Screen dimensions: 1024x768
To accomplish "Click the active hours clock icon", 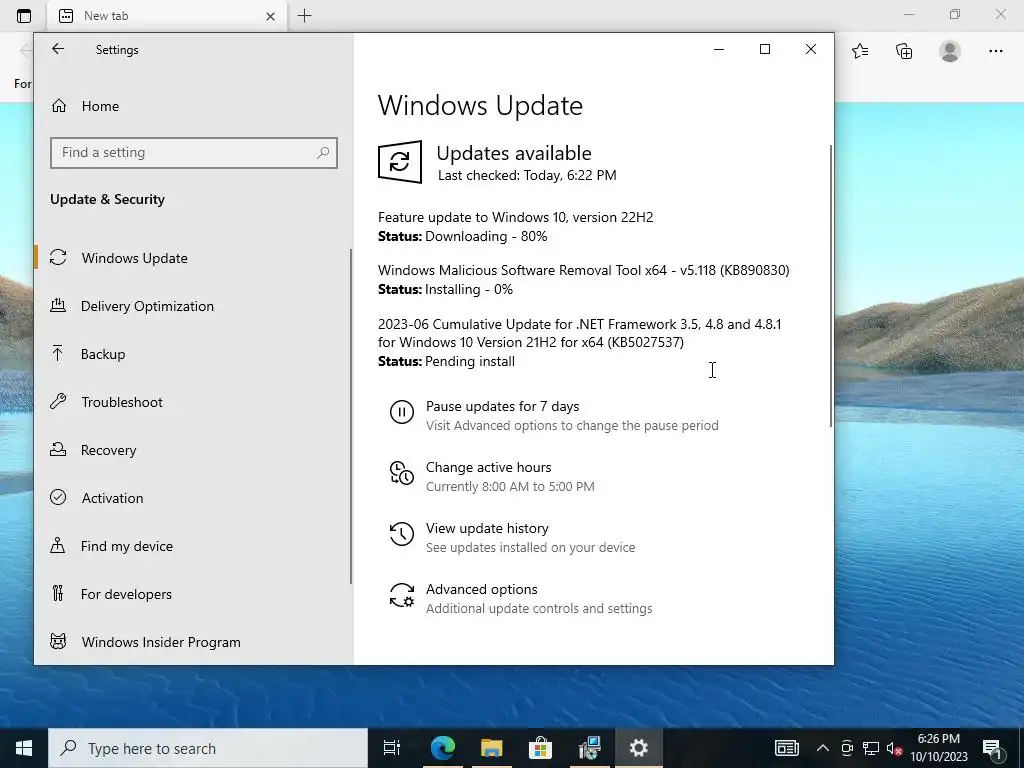I will pyautogui.click(x=402, y=473).
